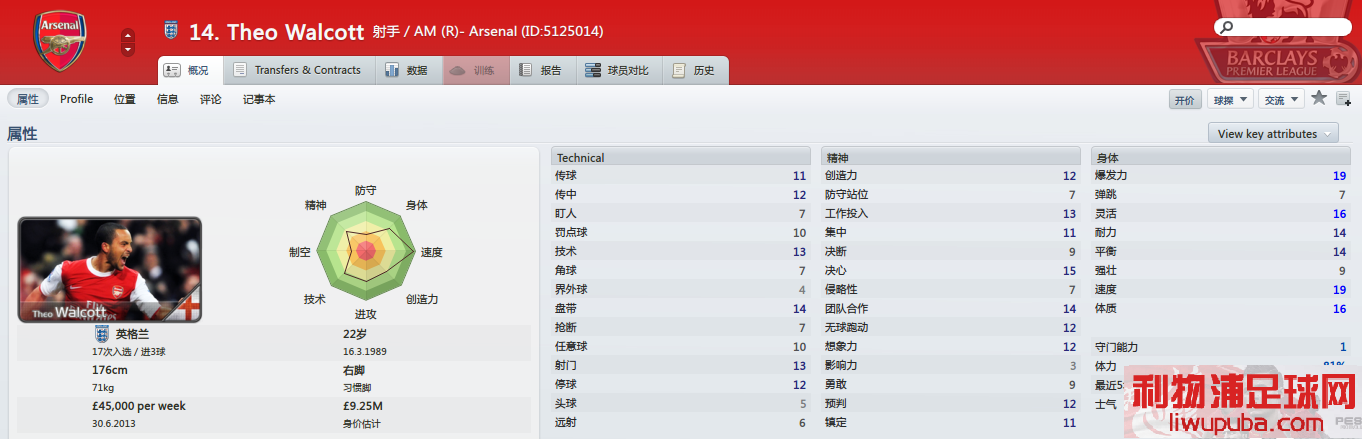Switch to the 球员对比 comparison tab
Screen dimensions: 1362x439
pyautogui.click(x=619, y=70)
